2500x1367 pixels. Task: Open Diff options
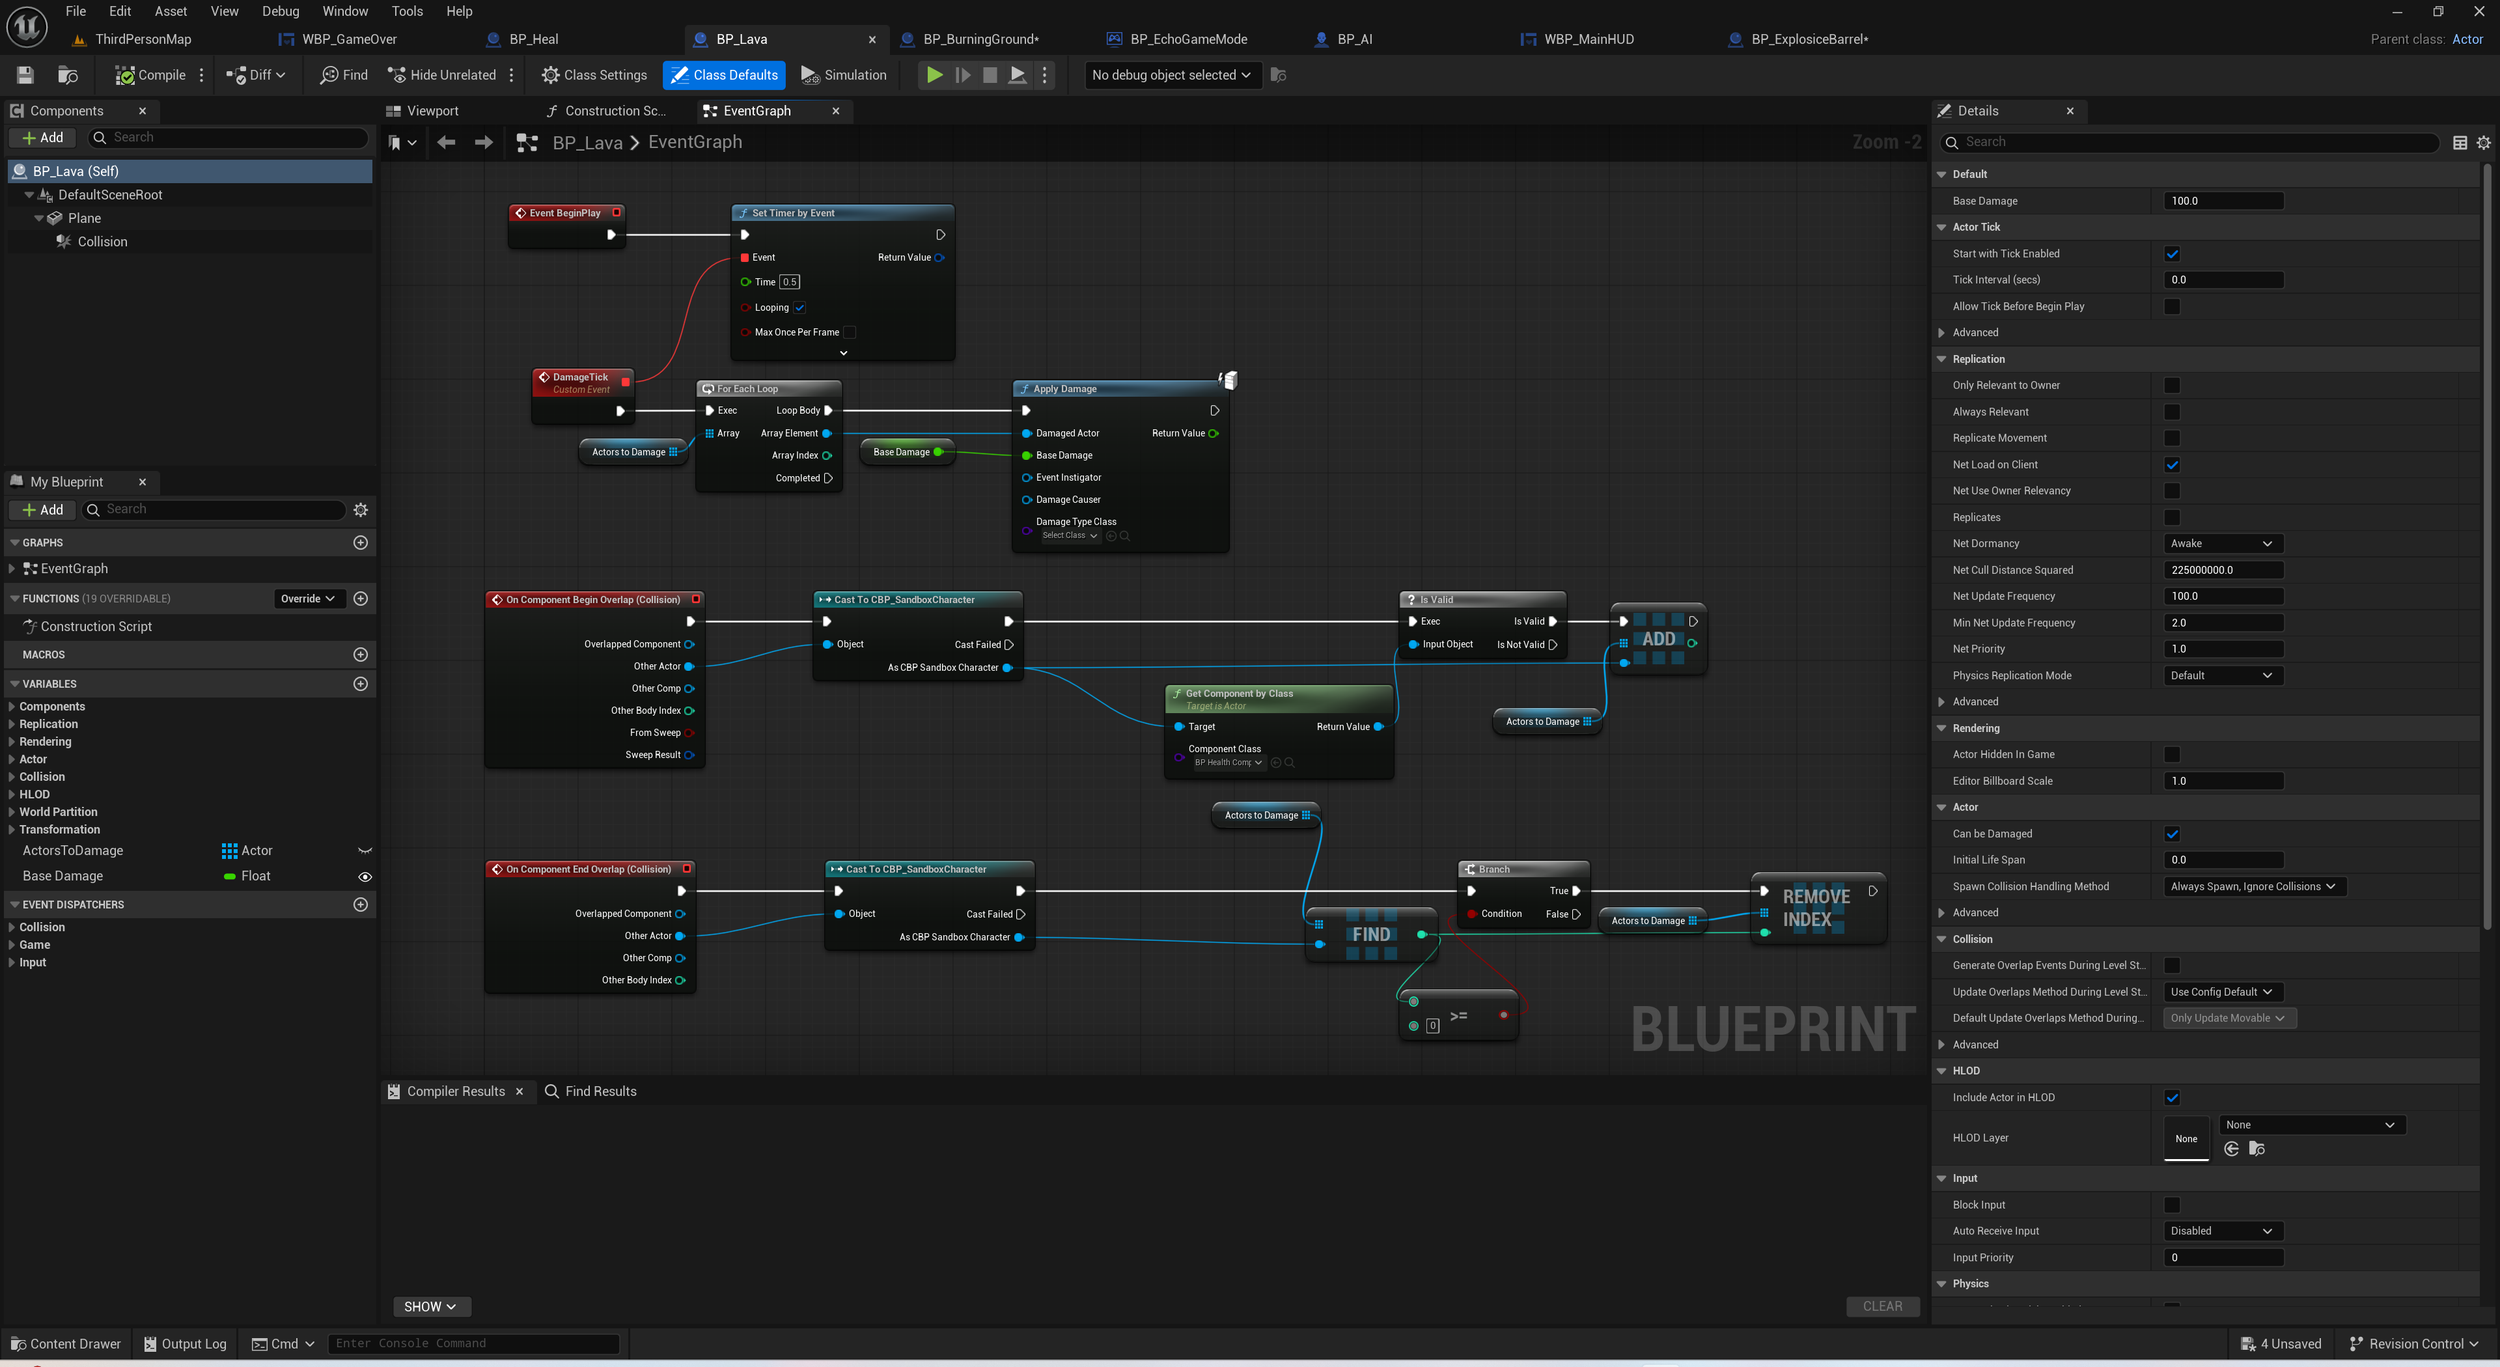[x=256, y=75]
